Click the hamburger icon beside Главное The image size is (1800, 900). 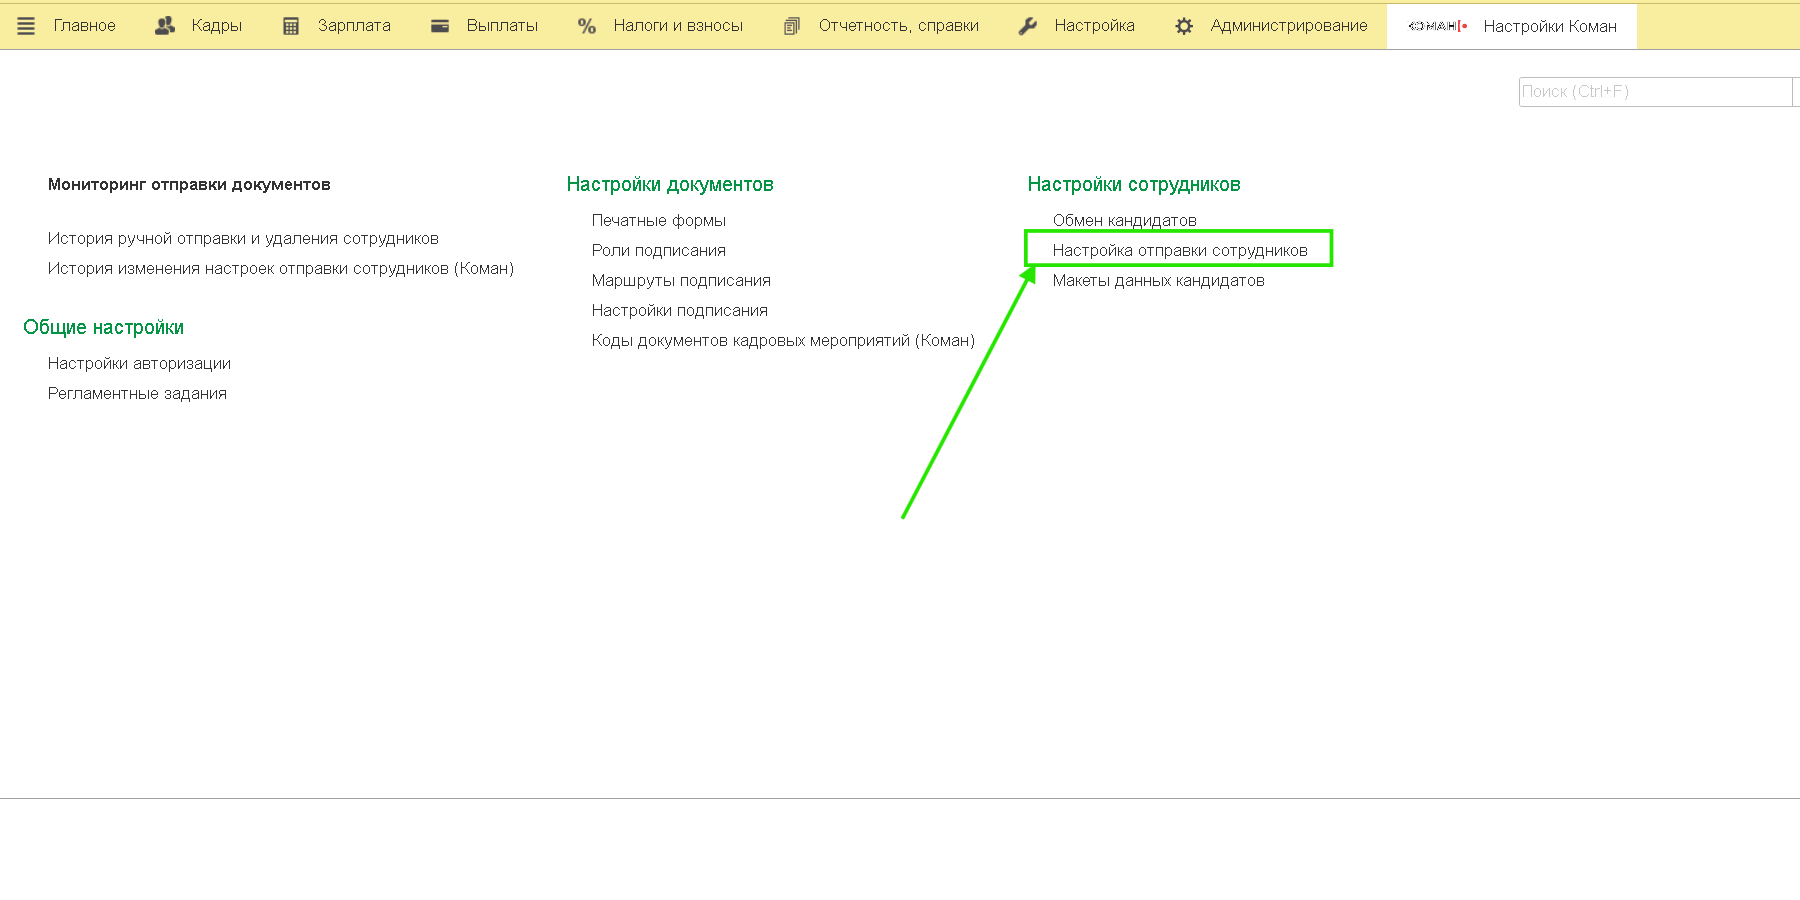(x=26, y=26)
